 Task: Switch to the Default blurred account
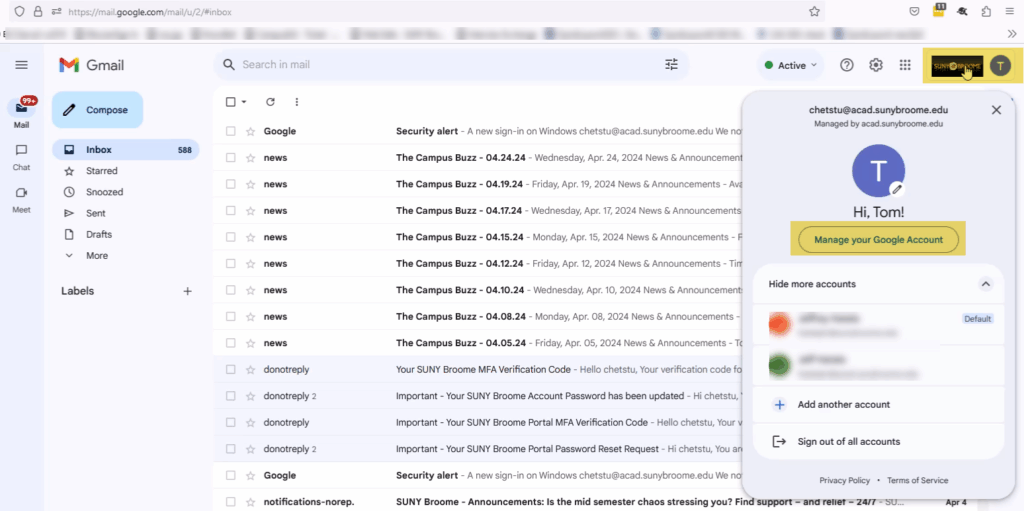point(878,325)
